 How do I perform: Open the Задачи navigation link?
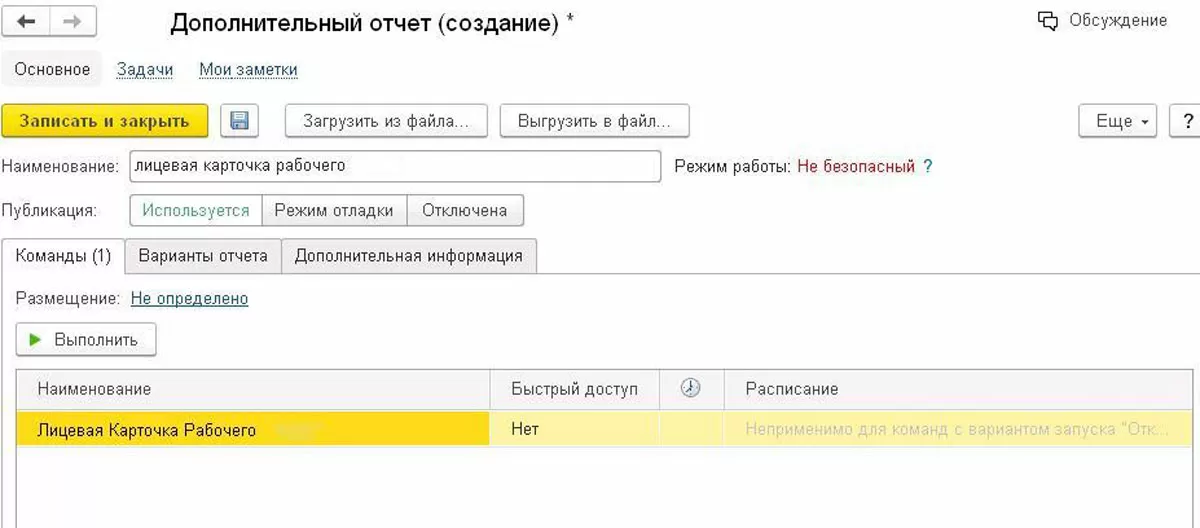click(x=145, y=70)
